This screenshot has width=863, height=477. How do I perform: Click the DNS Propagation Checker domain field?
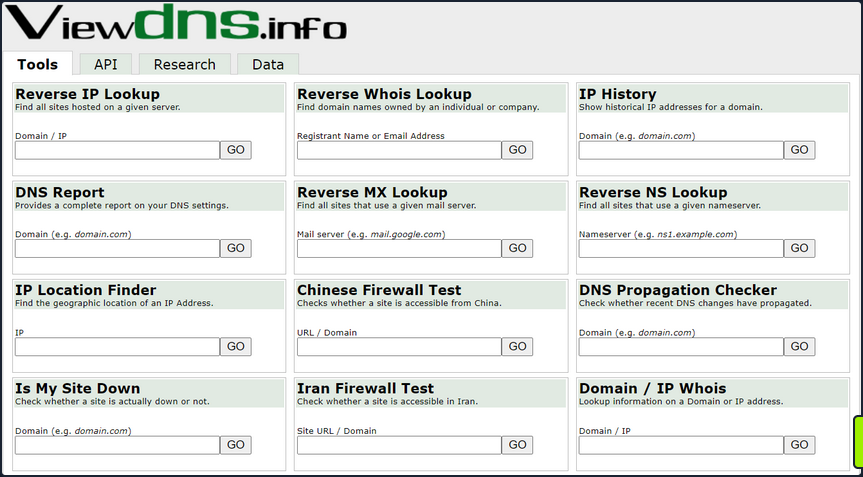point(681,346)
